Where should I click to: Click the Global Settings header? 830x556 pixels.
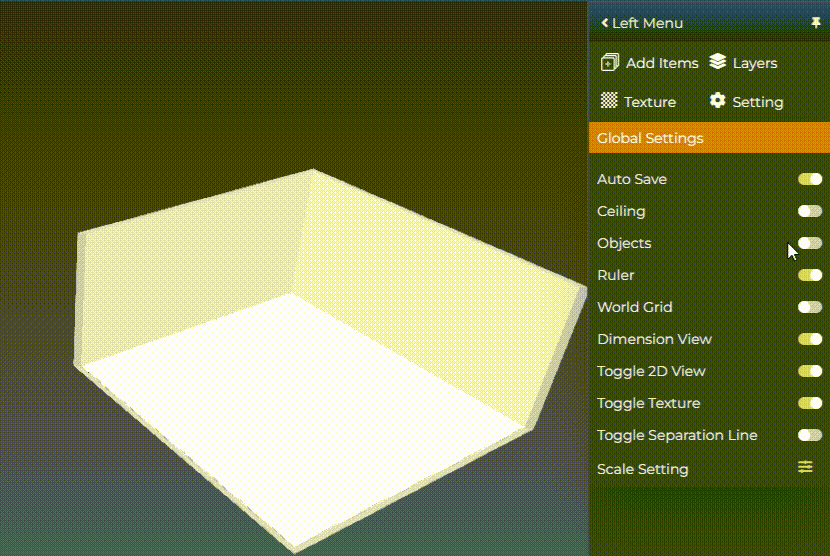[650, 138]
